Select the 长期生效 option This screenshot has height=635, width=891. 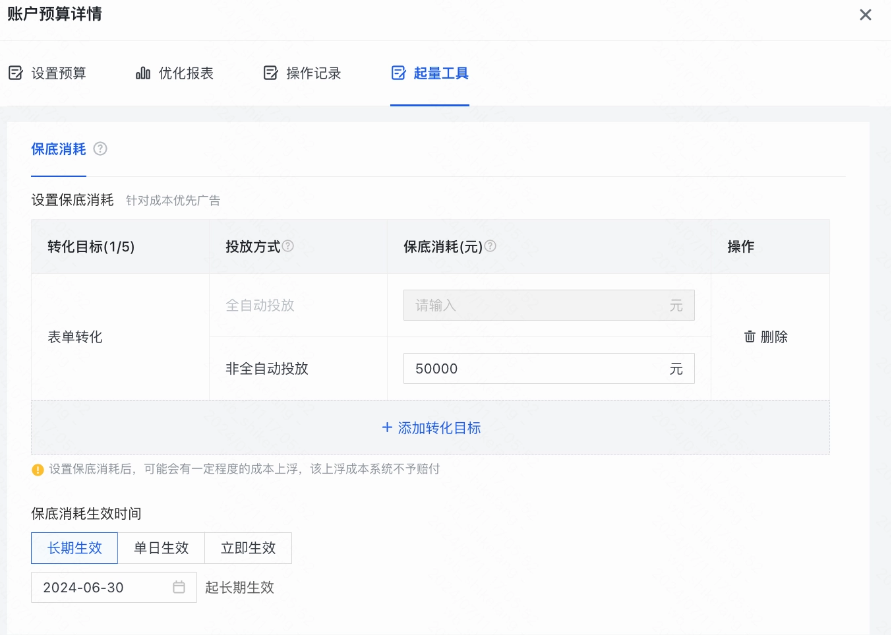pyautogui.click(x=74, y=548)
